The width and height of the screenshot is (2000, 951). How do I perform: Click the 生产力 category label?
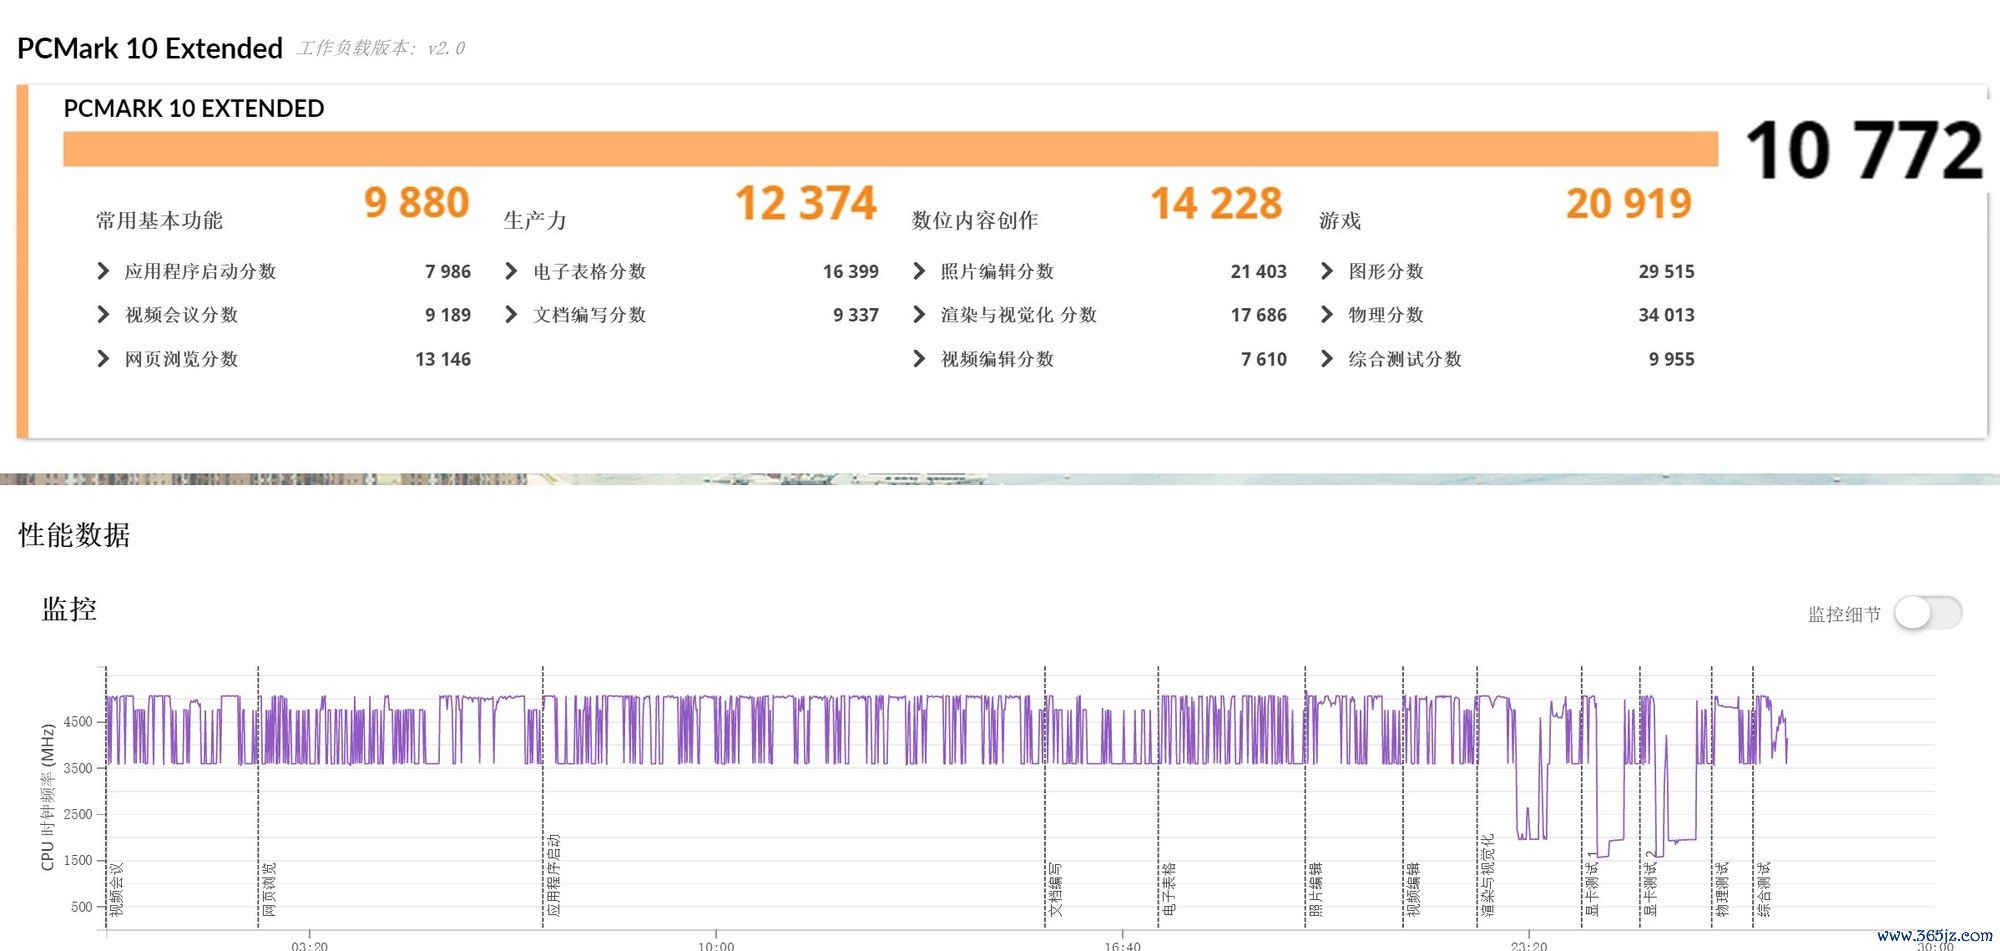535,221
